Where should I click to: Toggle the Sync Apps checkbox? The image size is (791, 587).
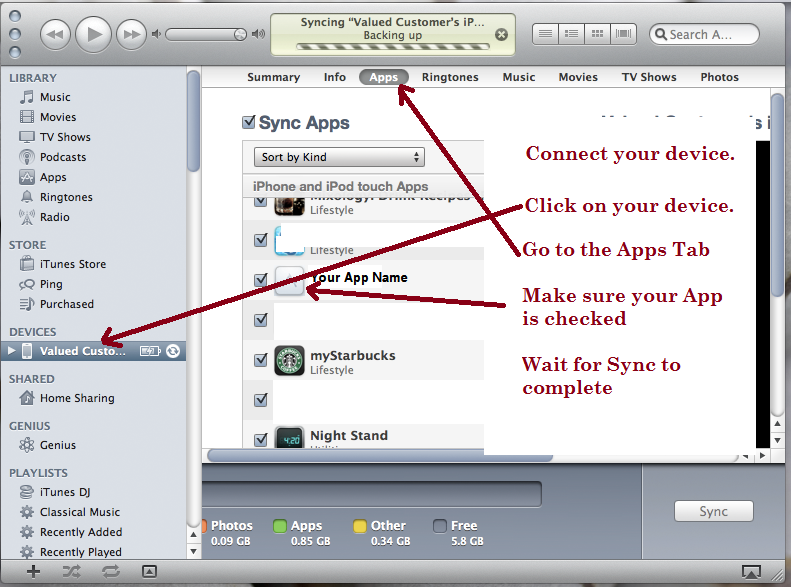click(x=249, y=122)
